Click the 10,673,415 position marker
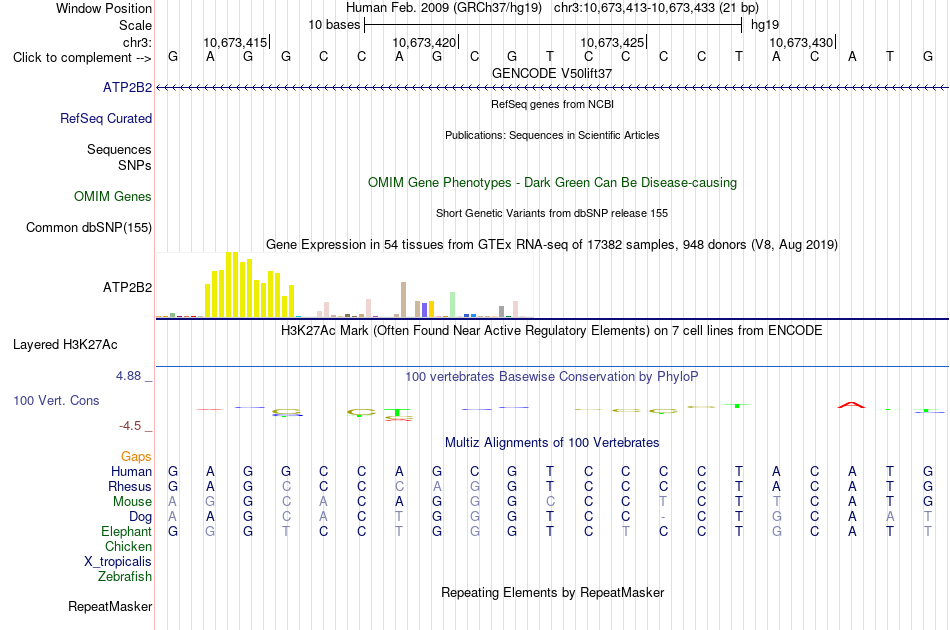 [x=237, y=42]
